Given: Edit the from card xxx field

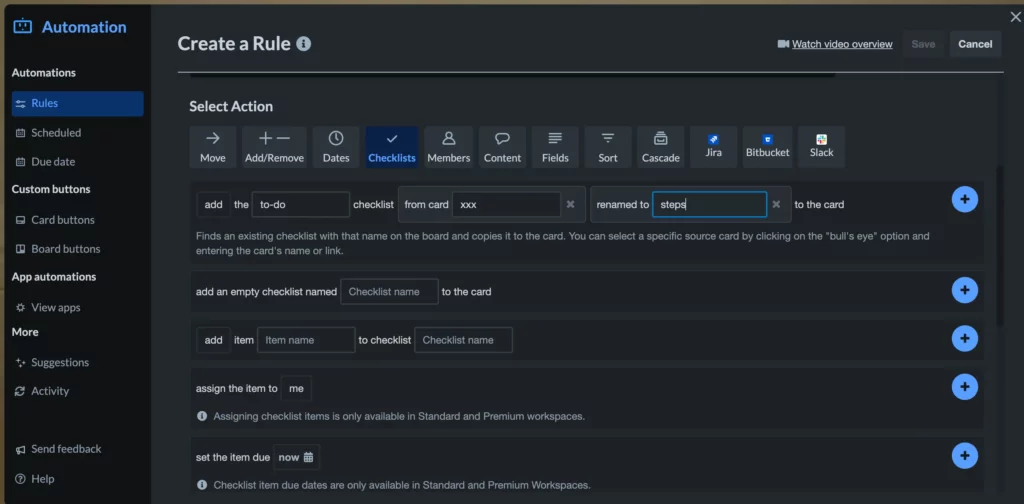Looking at the screenshot, I should coord(506,204).
